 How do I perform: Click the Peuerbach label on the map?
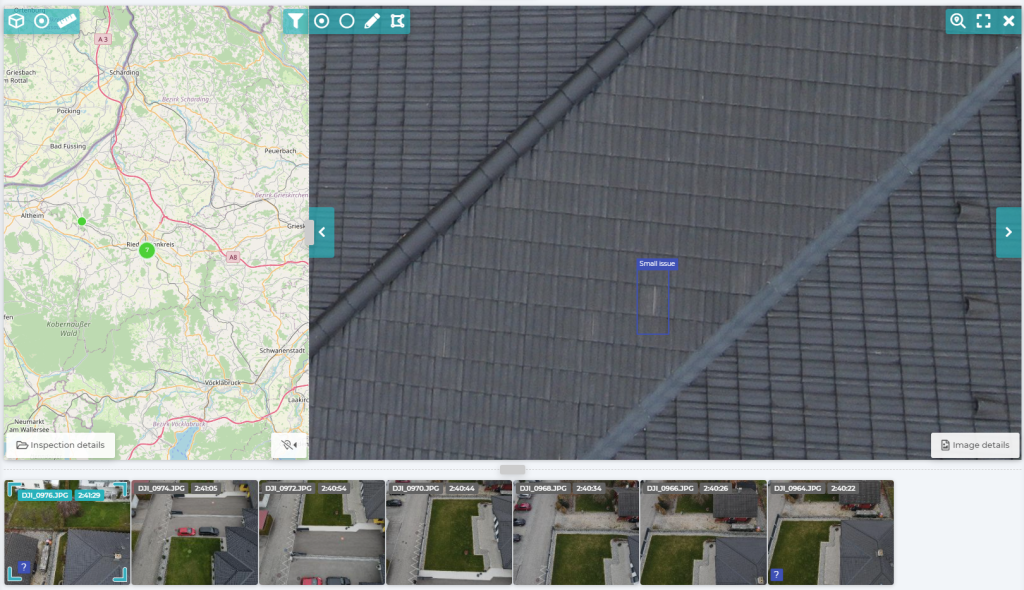[280, 151]
